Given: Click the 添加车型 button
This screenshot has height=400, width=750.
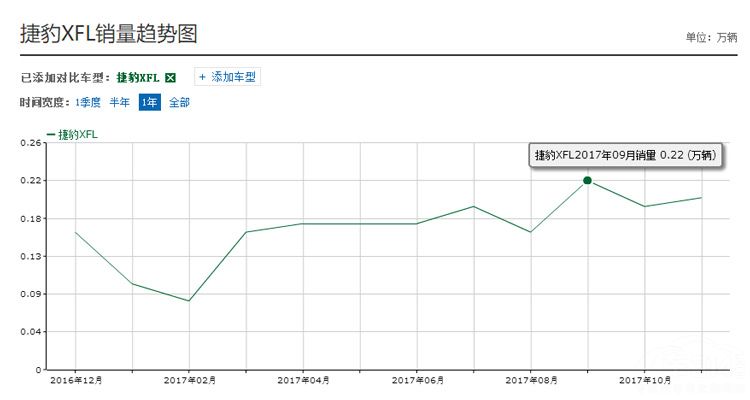Looking at the screenshot, I should coord(227,77).
